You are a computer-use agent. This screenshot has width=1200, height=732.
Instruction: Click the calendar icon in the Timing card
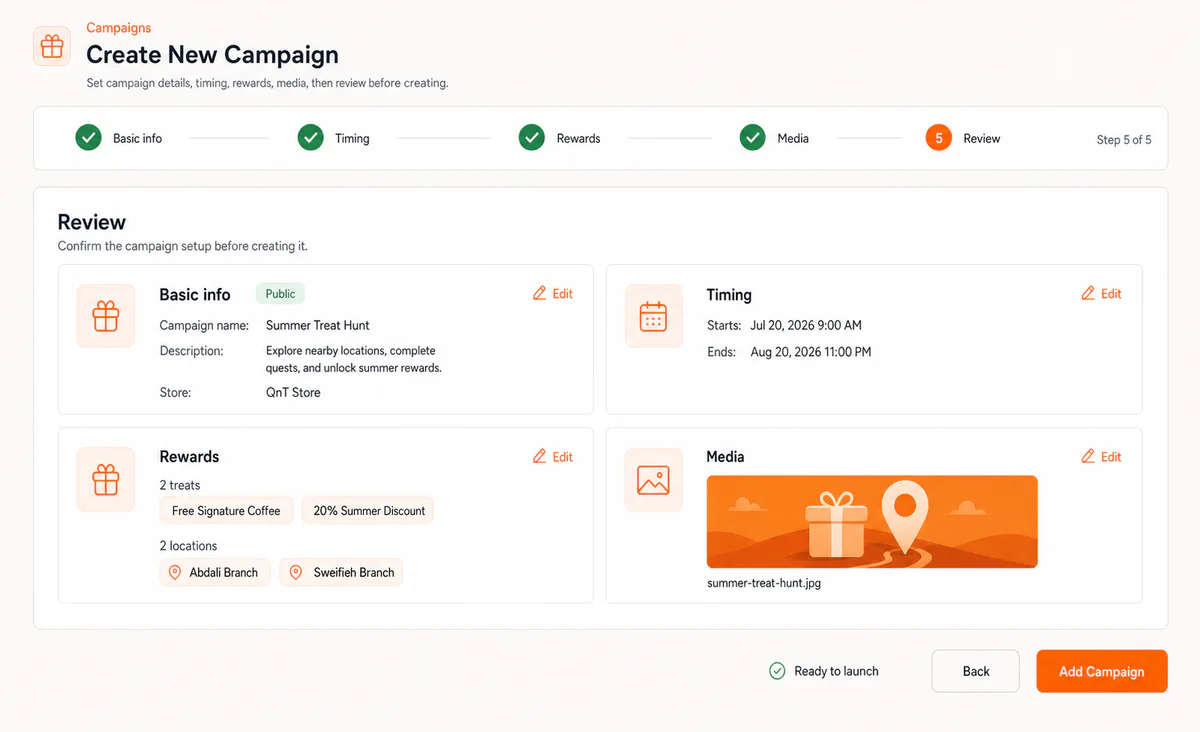[653, 316]
